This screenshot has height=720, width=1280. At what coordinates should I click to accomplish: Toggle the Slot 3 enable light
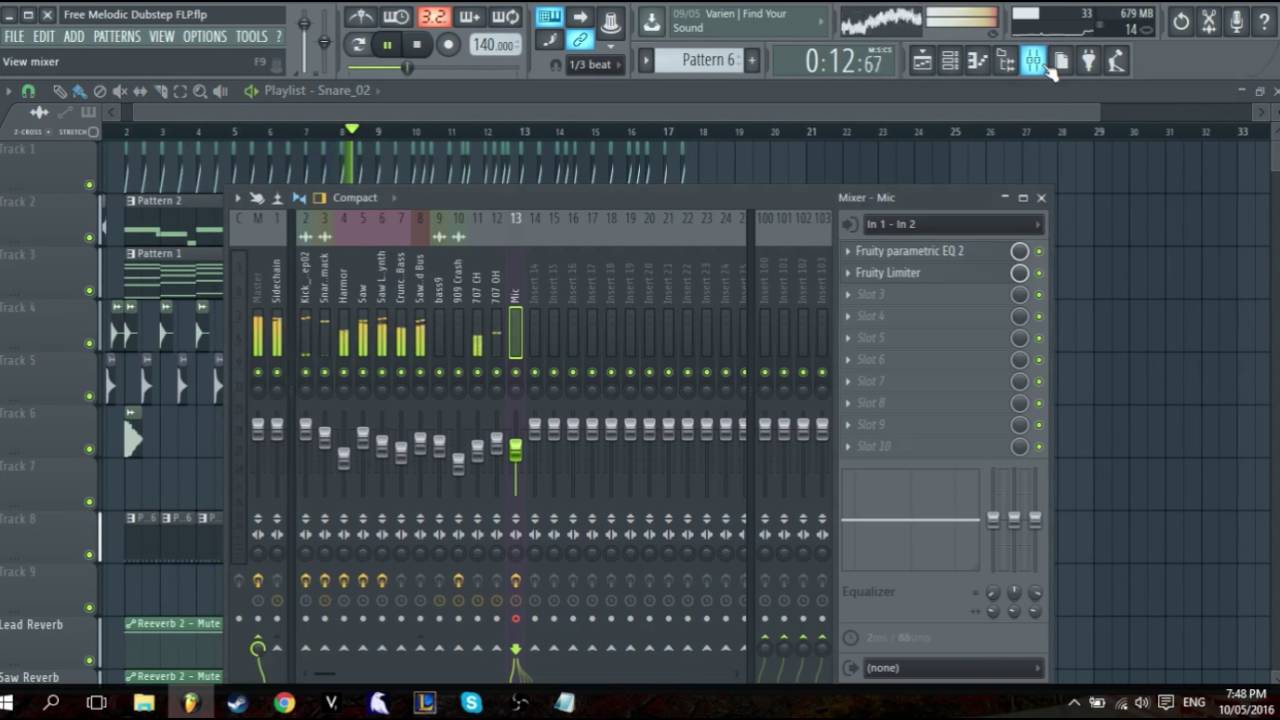pyautogui.click(x=1039, y=295)
